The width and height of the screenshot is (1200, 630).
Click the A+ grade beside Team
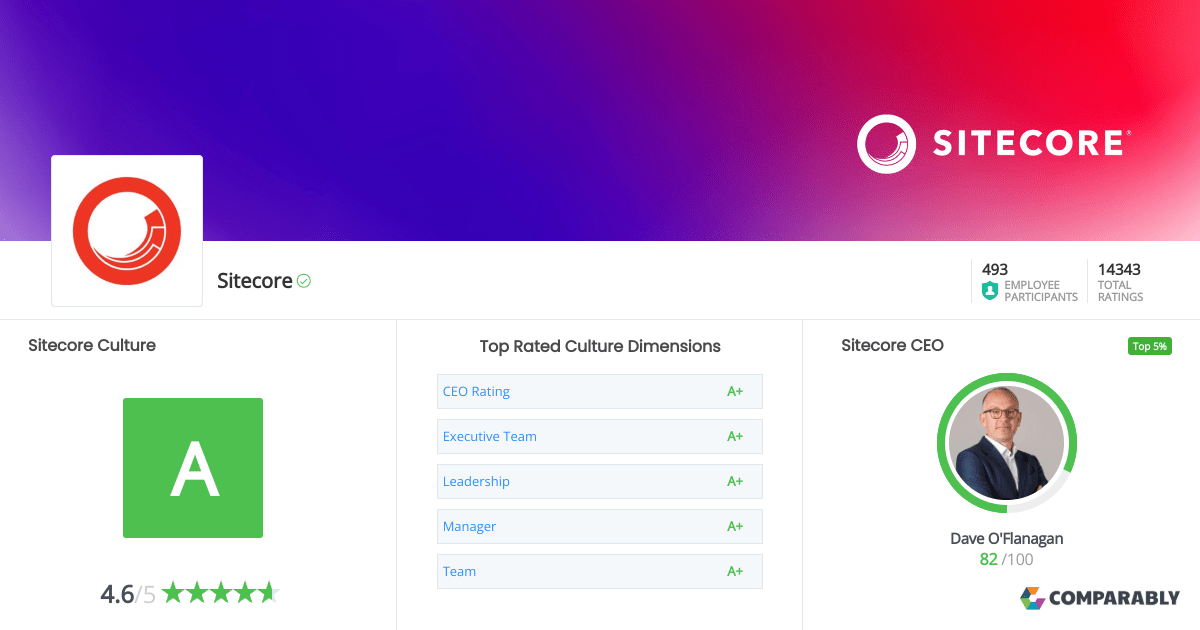736,571
